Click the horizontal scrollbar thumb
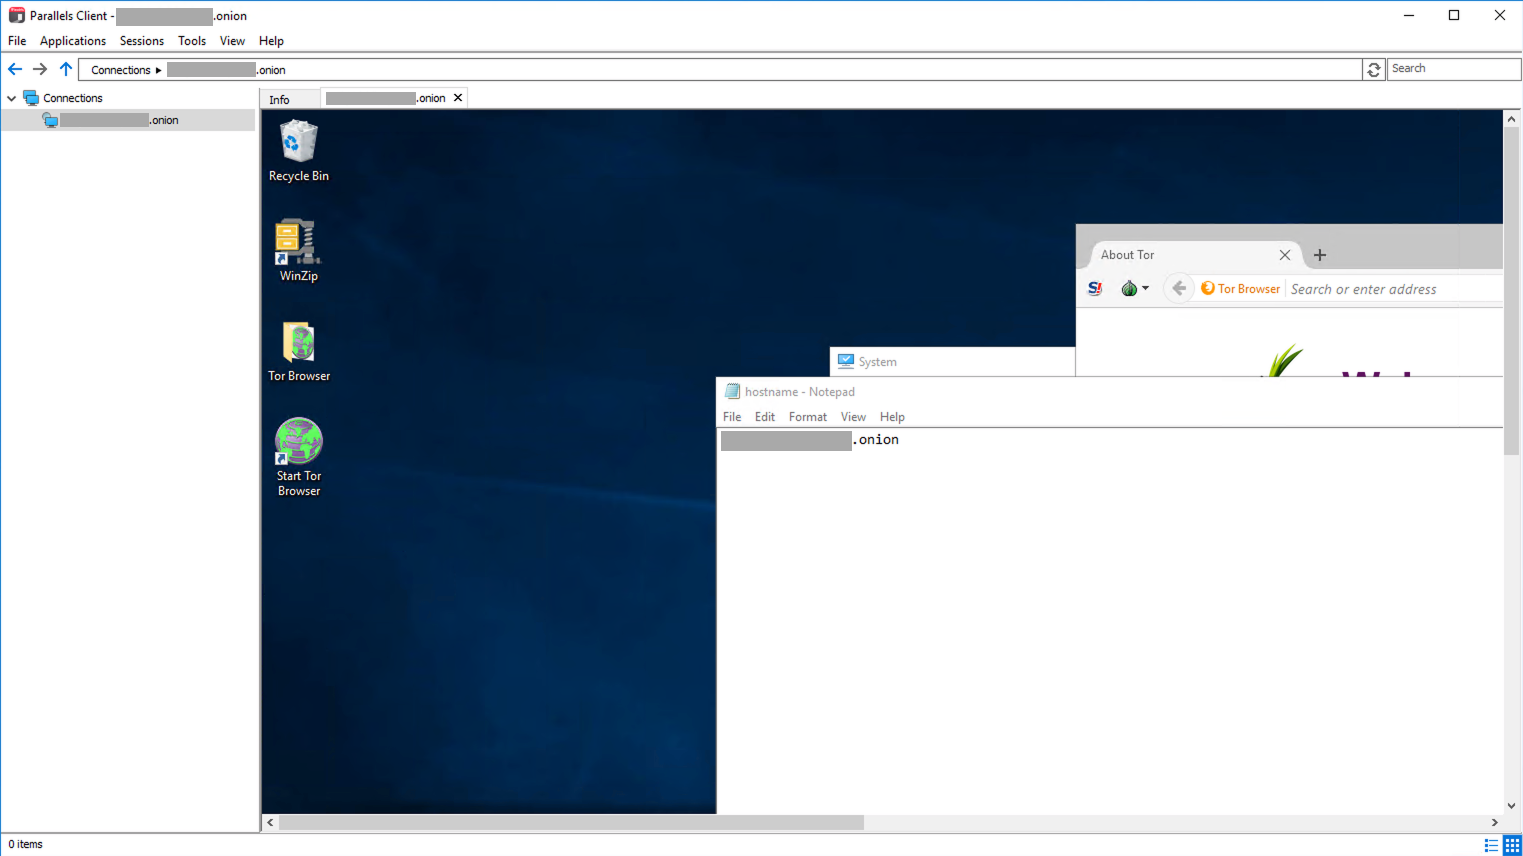 571,822
